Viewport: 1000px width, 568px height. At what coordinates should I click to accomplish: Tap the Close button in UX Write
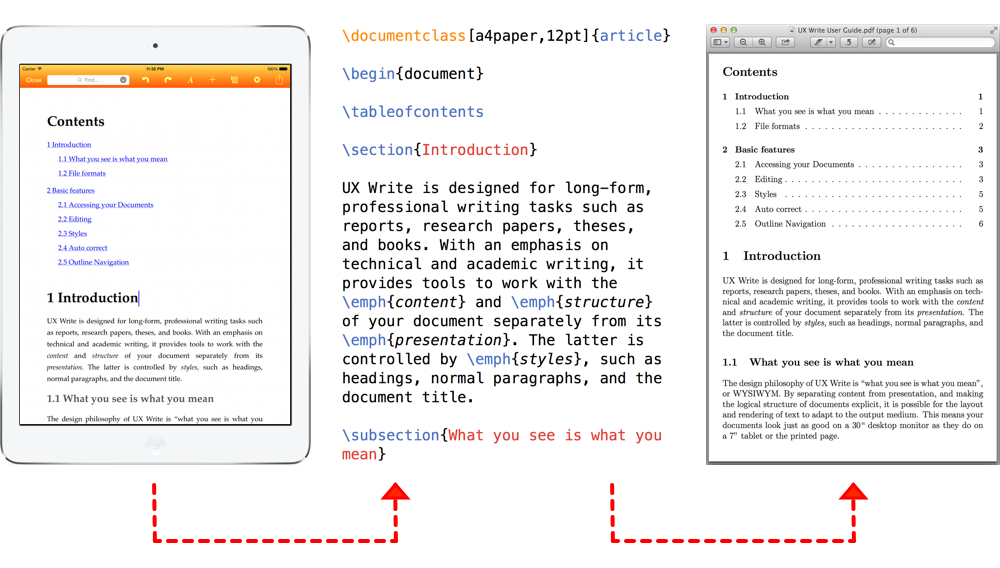pos(34,80)
